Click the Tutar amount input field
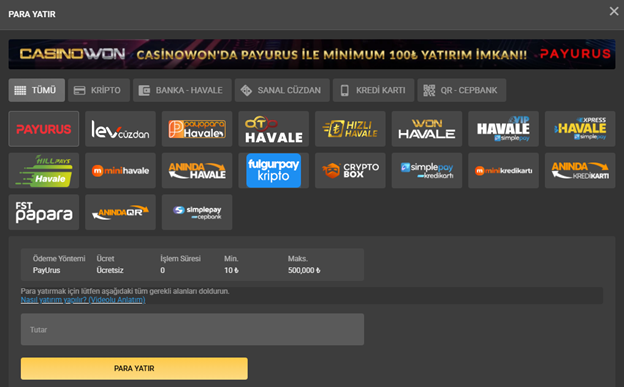Image resolution: width=624 pixels, height=387 pixels. [x=192, y=329]
